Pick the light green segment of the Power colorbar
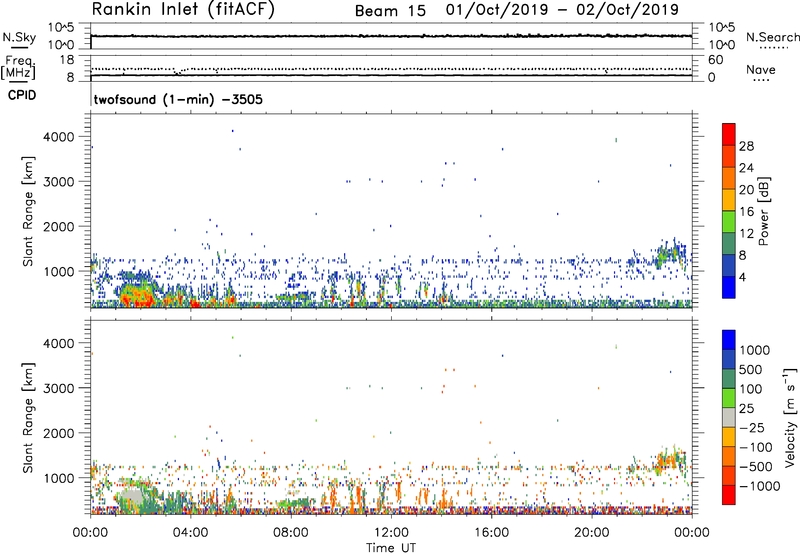This screenshot has width=800, height=554. tap(729, 222)
